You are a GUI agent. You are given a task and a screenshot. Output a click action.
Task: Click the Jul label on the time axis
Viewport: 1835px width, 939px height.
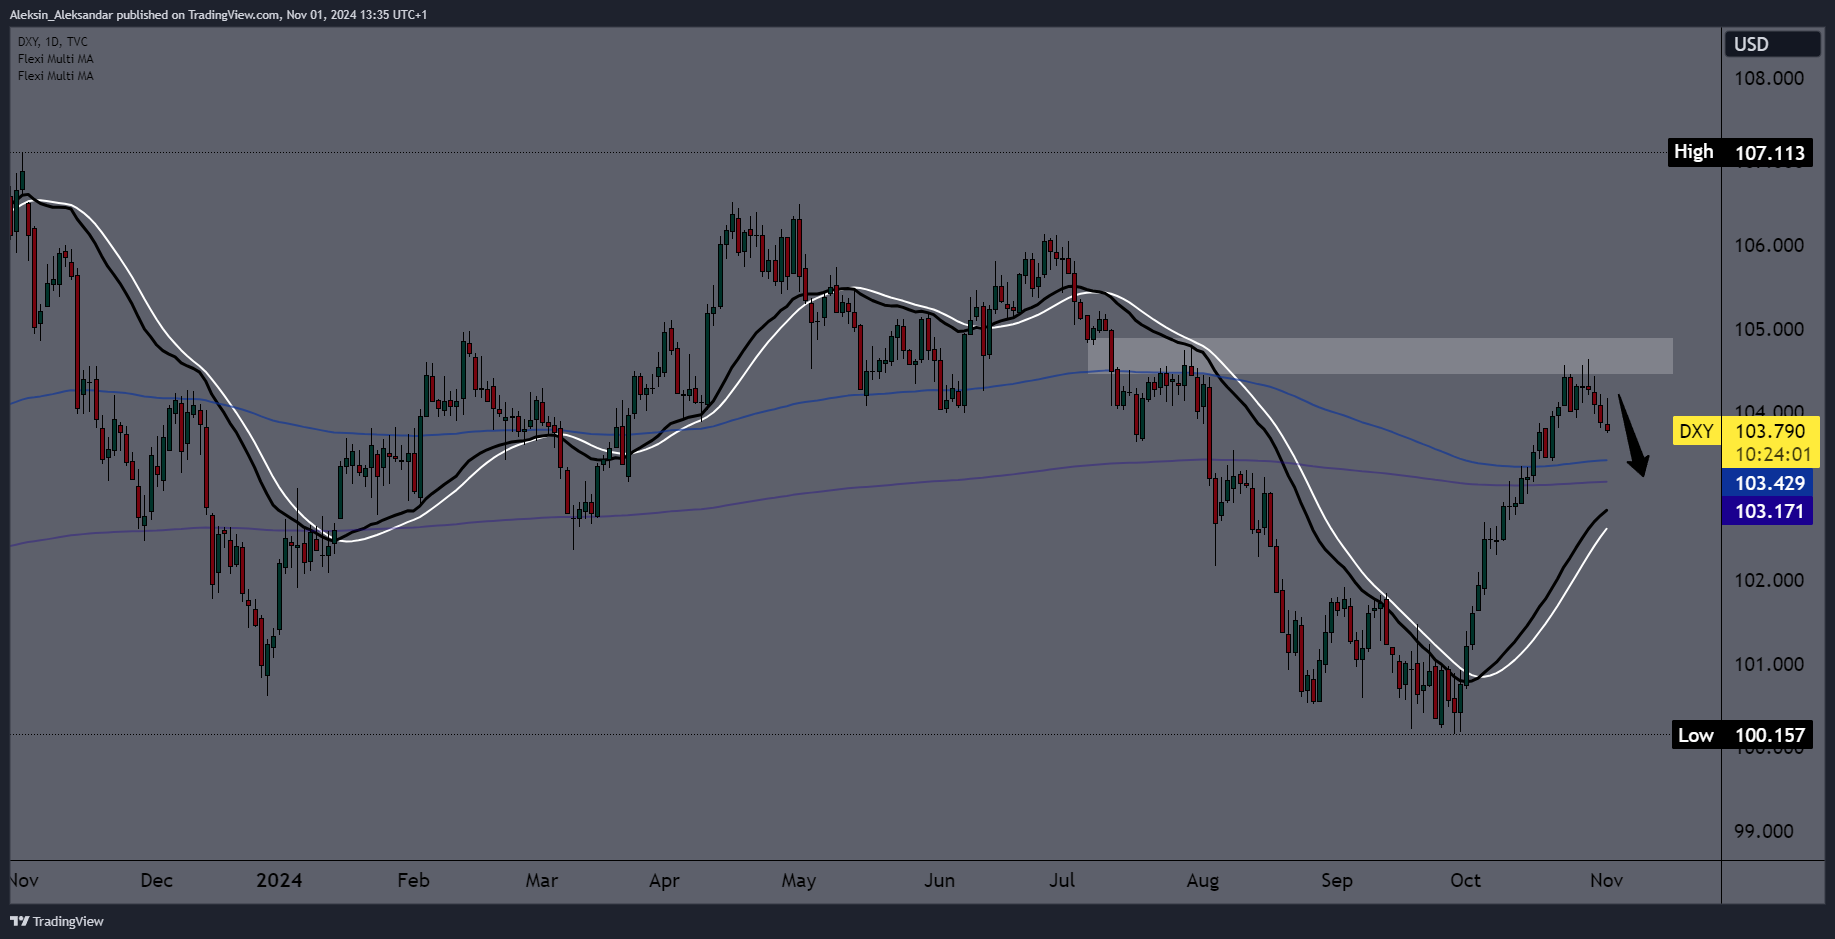point(1062,880)
